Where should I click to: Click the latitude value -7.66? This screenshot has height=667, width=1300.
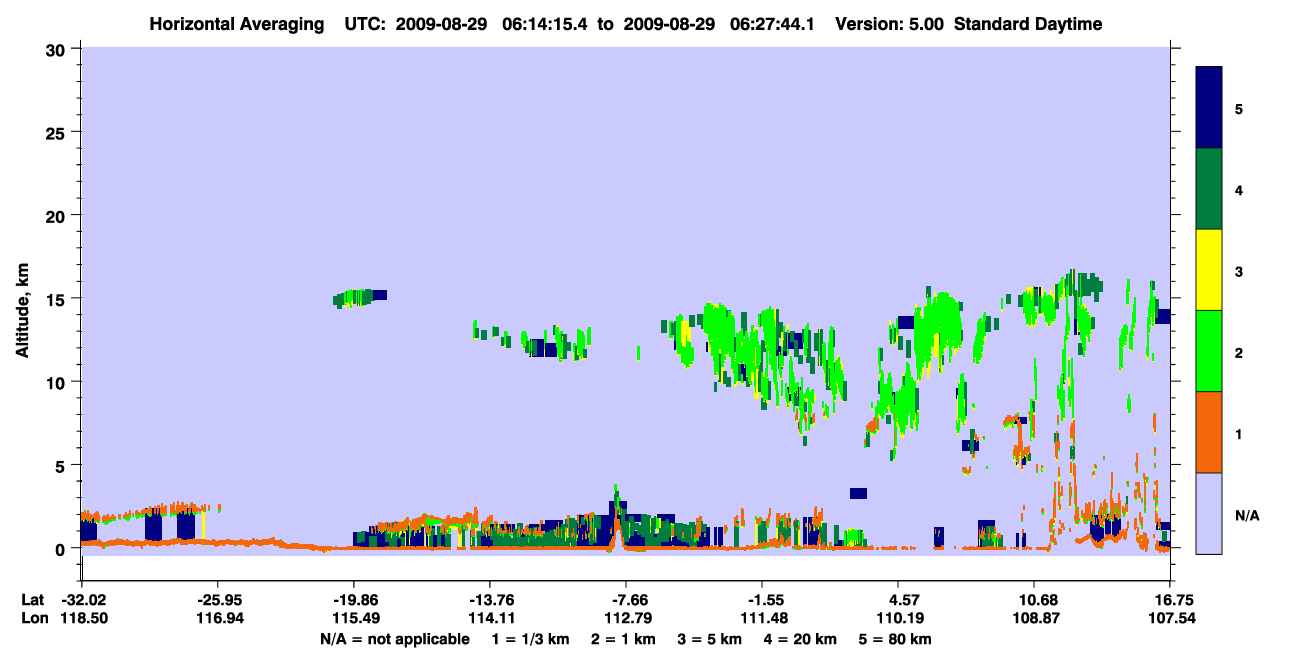coord(625,600)
